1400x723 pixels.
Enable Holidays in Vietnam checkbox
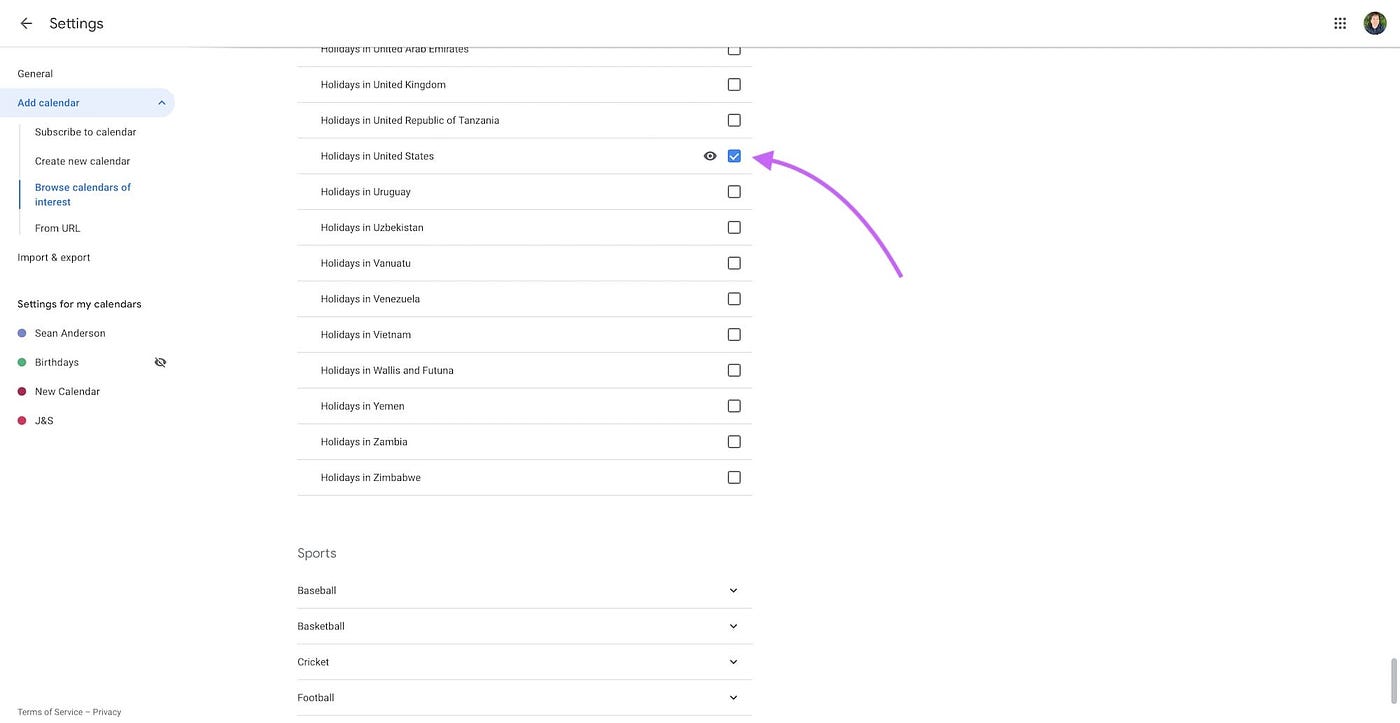[x=734, y=334]
